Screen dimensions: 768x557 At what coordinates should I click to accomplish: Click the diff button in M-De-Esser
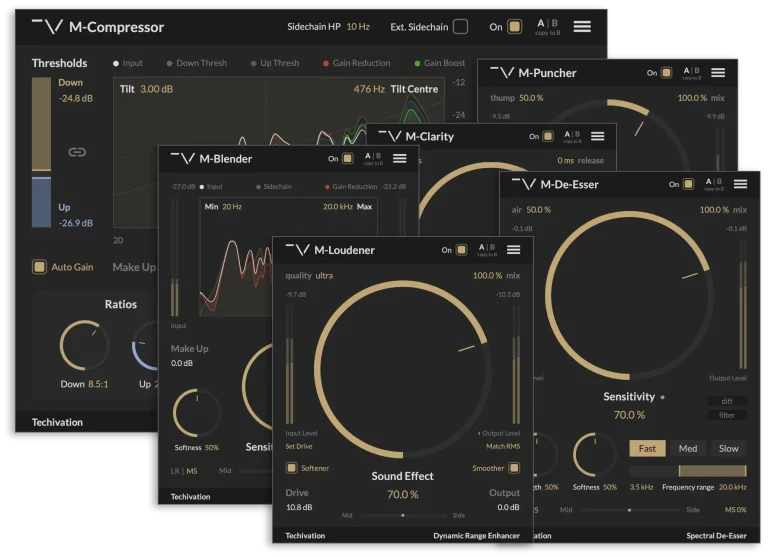pos(727,401)
